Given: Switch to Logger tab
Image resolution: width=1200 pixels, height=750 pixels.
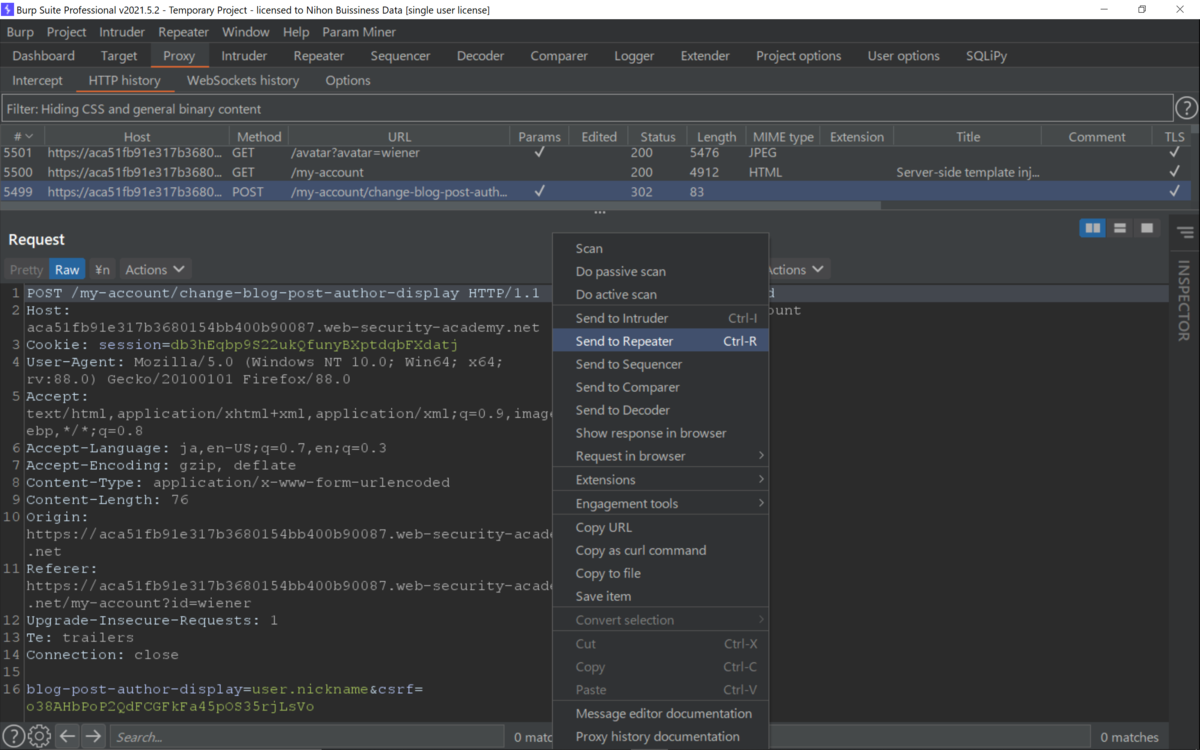Looking at the screenshot, I should pos(634,56).
